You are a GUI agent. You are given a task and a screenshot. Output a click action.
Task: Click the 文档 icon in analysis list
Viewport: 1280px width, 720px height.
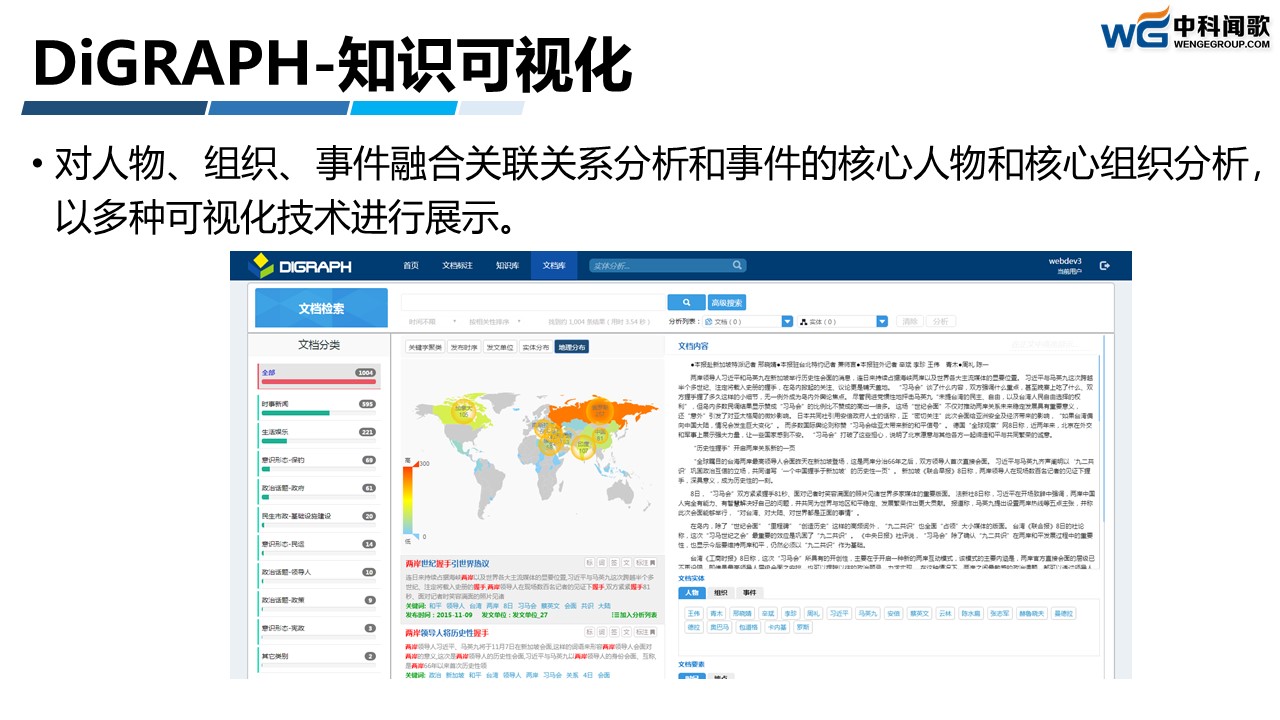[708, 322]
